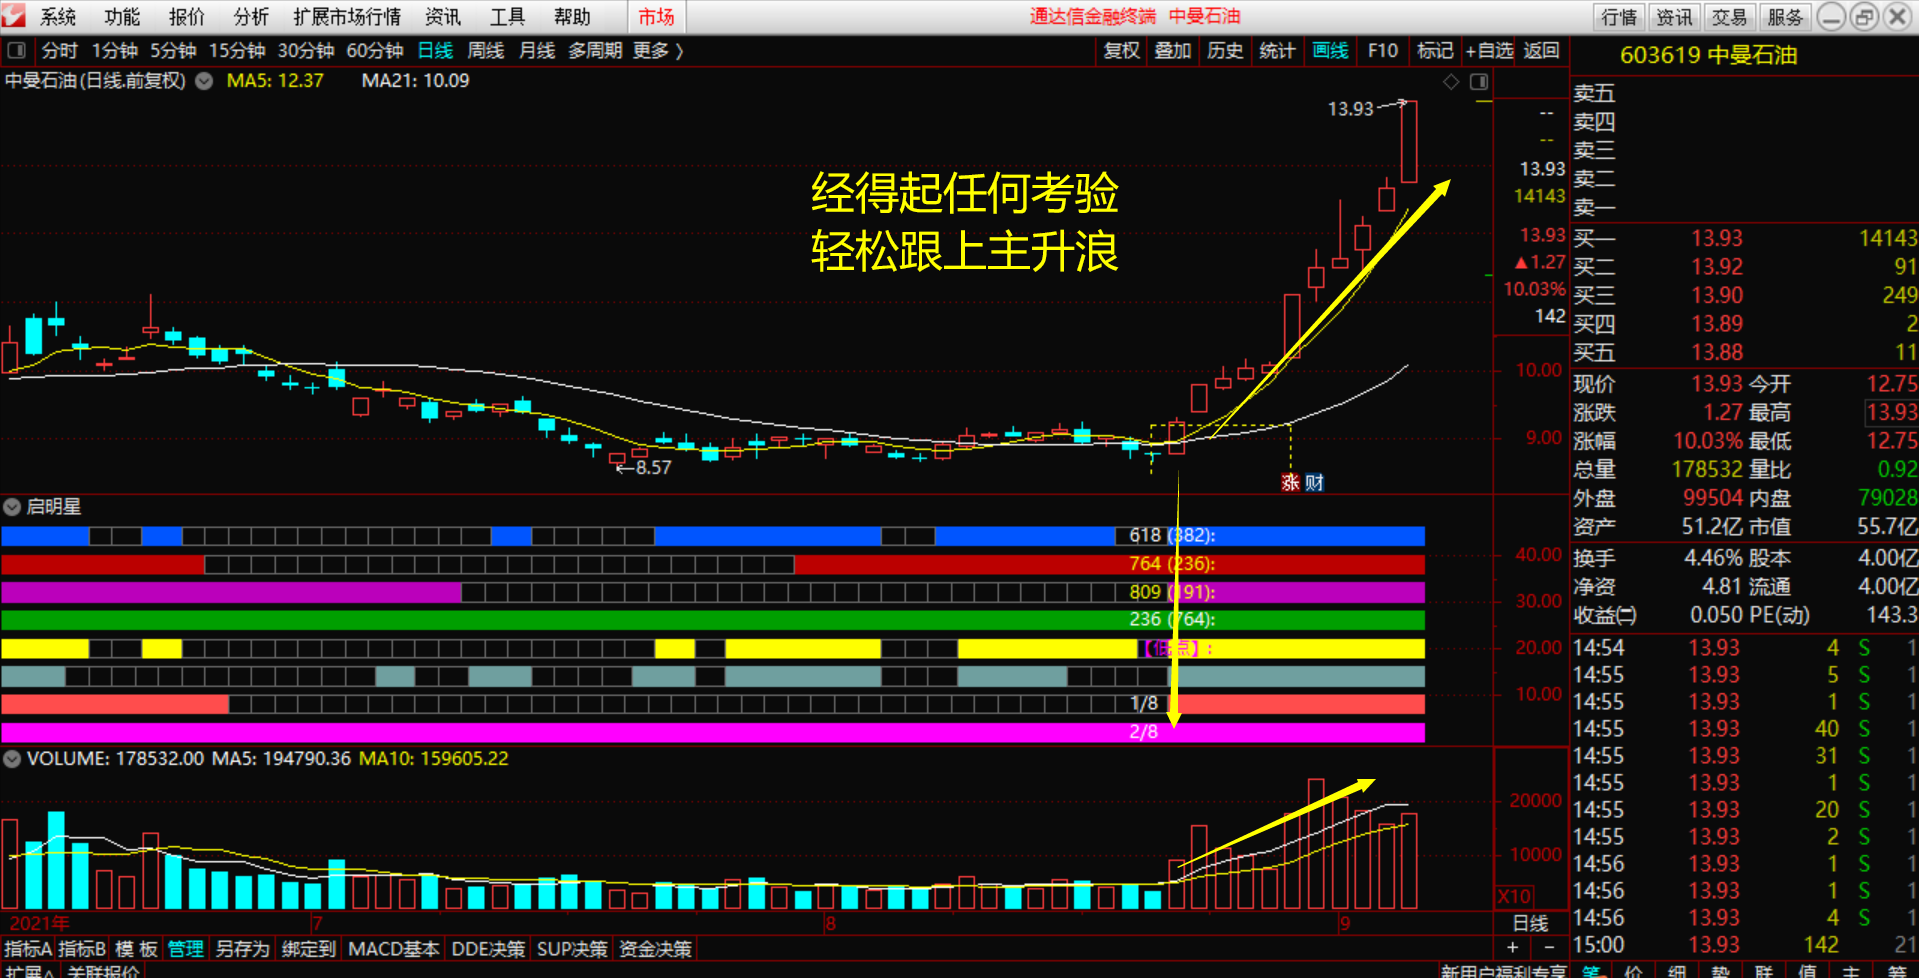Click the blue 618 indicator bar
Screen dimensions: 1919x978
tap(713, 536)
